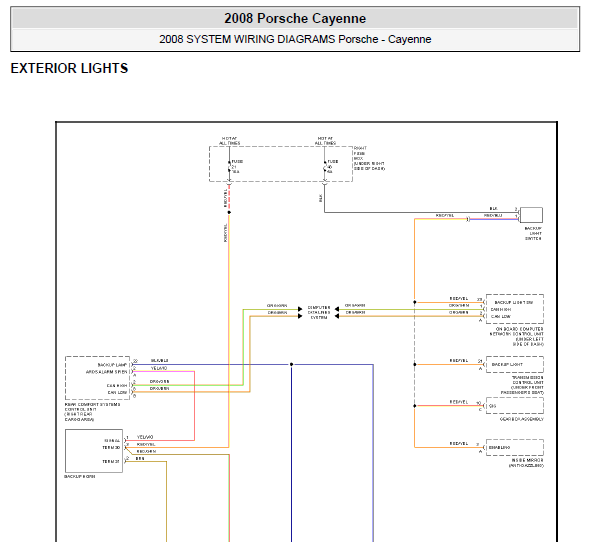The image size is (600, 542).
Task: Click the 'RED/GRN' wire label at backup horn
Action: 146,451
